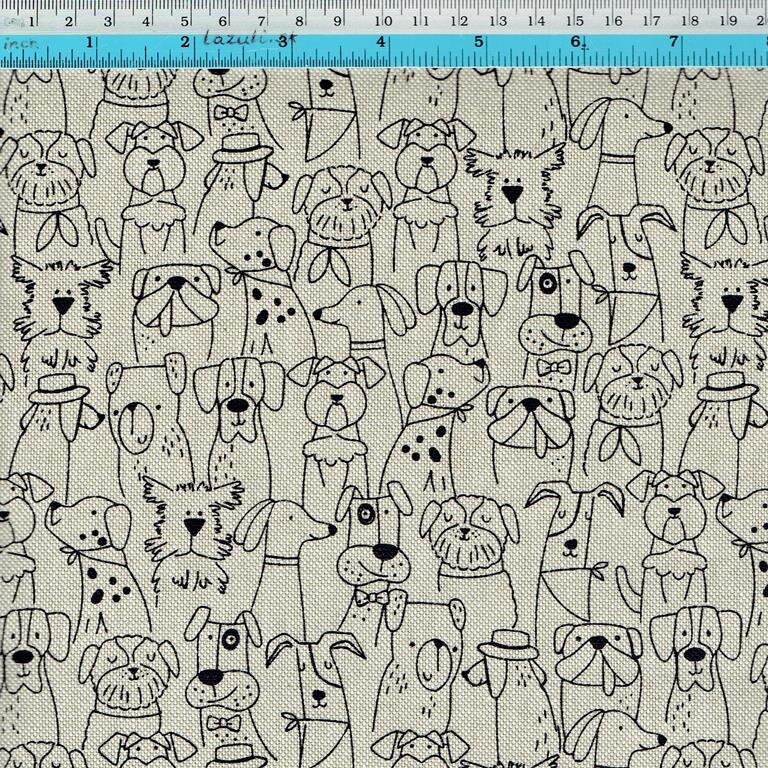Click the number 7 on blue inch scale
The height and width of the screenshot is (768, 768).
coord(674,42)
